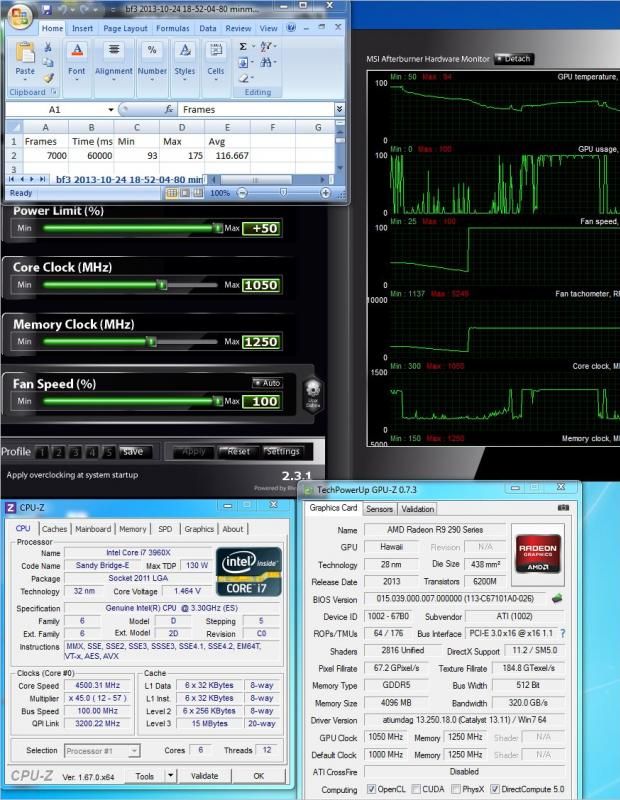This screenshot has height=800, width=620.
Task: Open Afterburner Settings
Action: (283, 452)
